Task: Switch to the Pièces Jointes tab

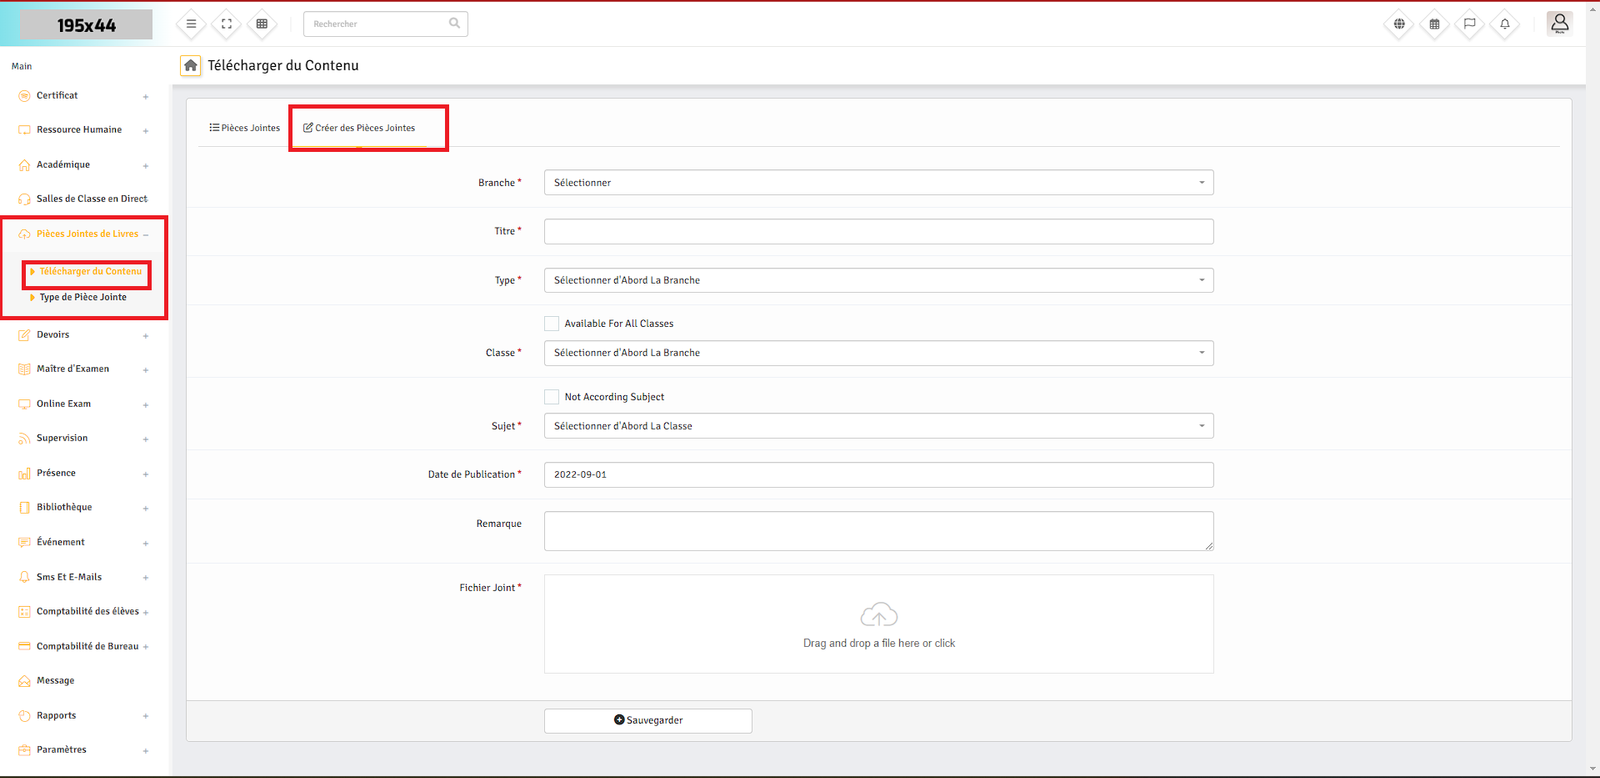Action: pos(245,128)
